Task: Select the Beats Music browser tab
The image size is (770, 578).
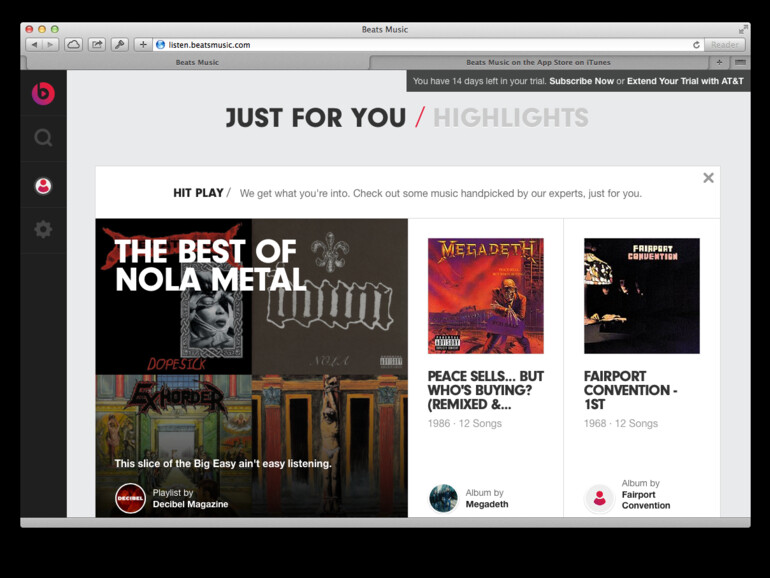Action: coord(197,62)
